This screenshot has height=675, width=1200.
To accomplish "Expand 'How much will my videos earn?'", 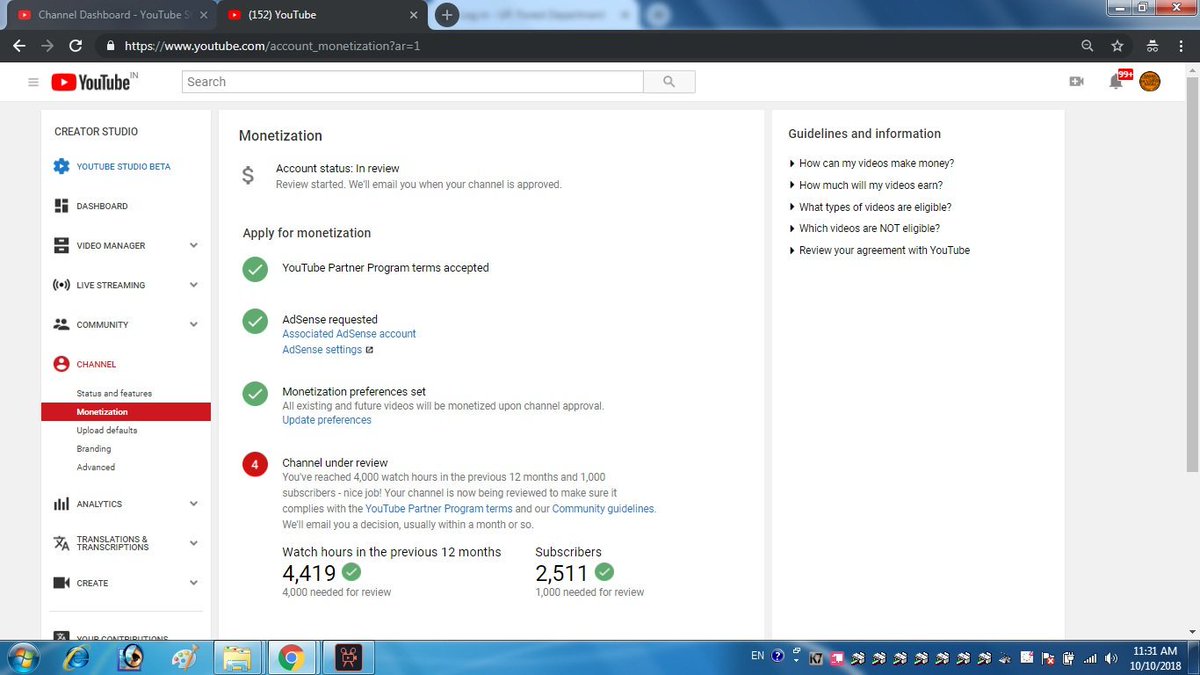I will click(x=865, y=185).
